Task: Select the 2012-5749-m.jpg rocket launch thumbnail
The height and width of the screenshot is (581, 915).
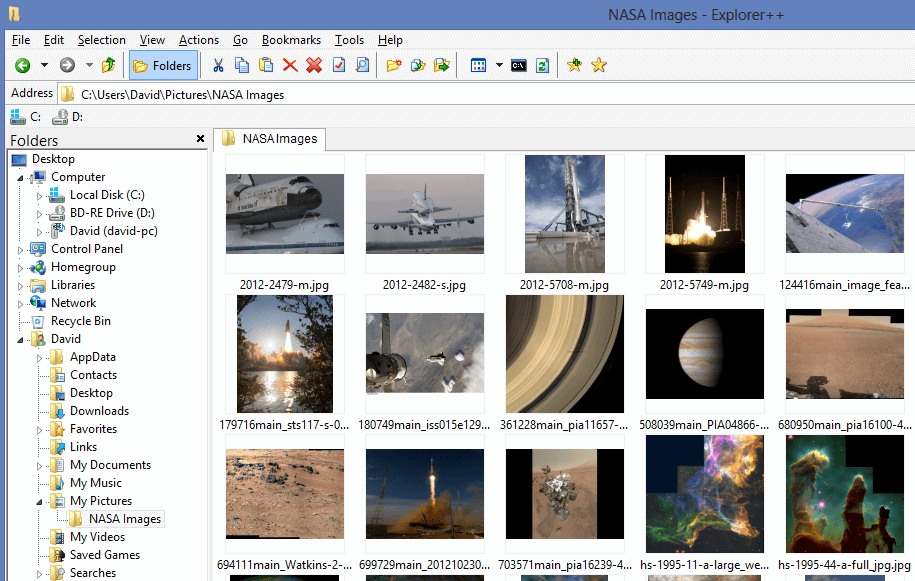Action: click(705, 214)
